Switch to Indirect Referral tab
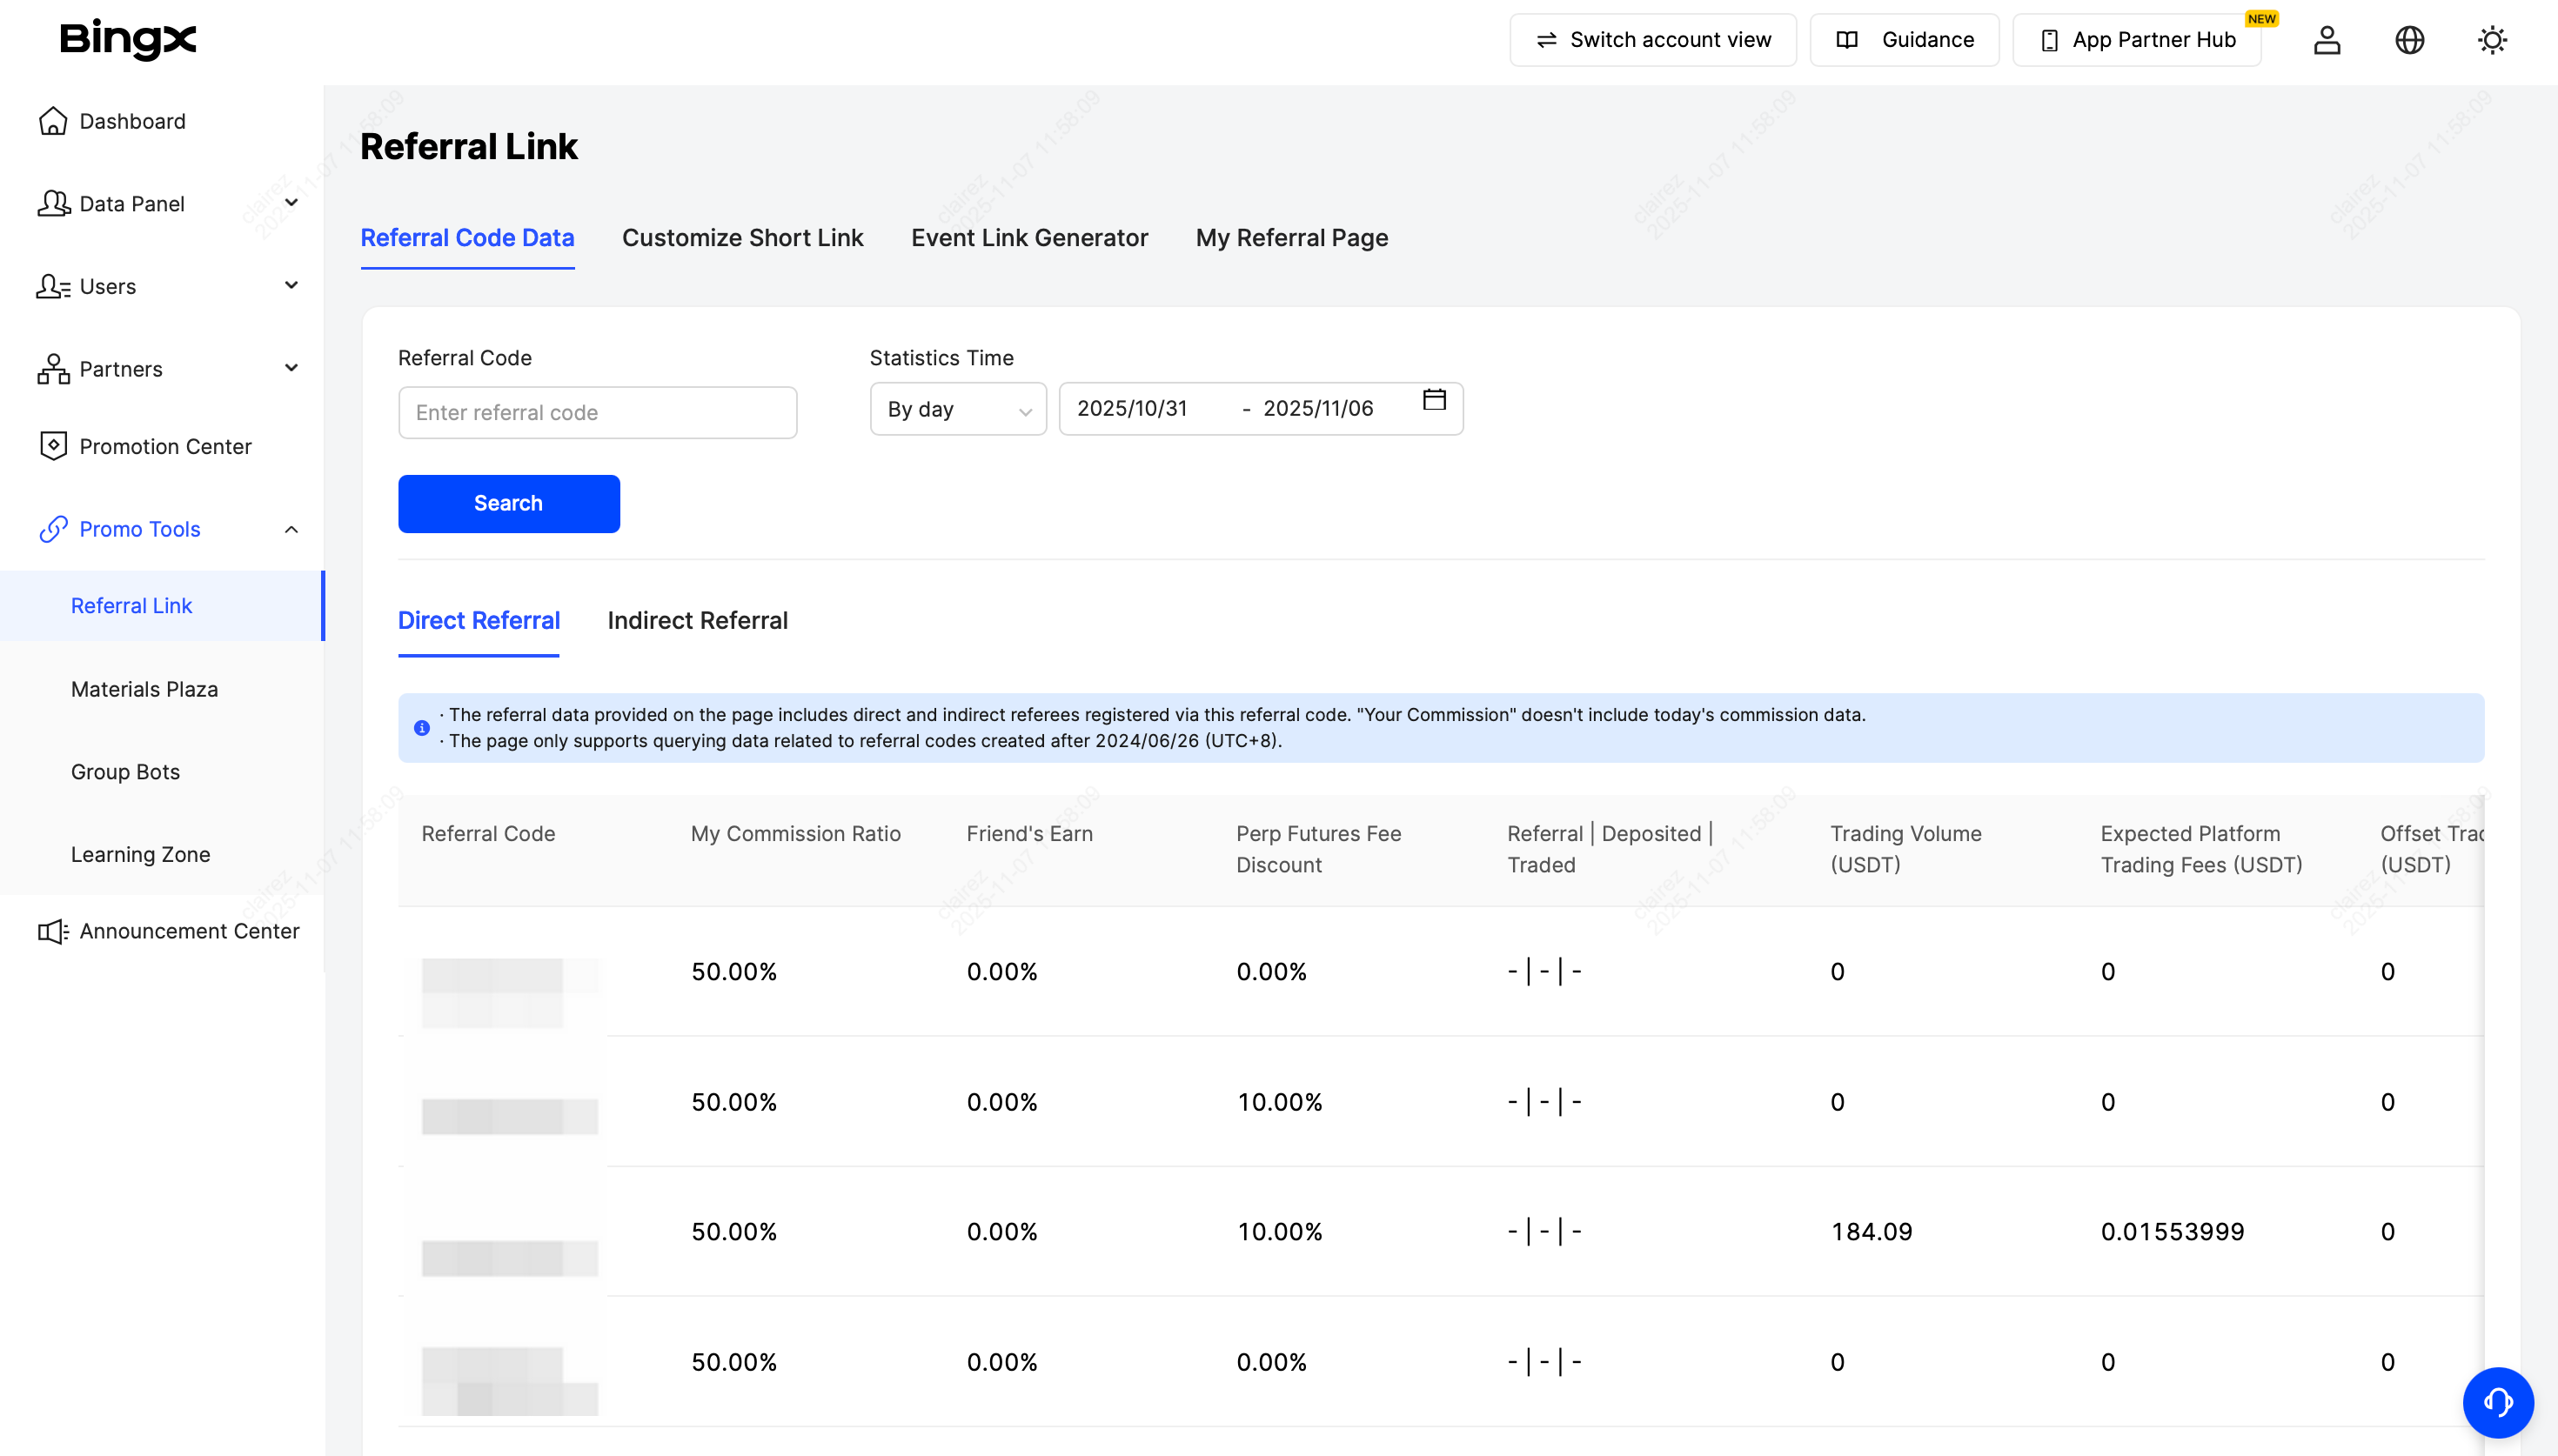 point(697,620)
